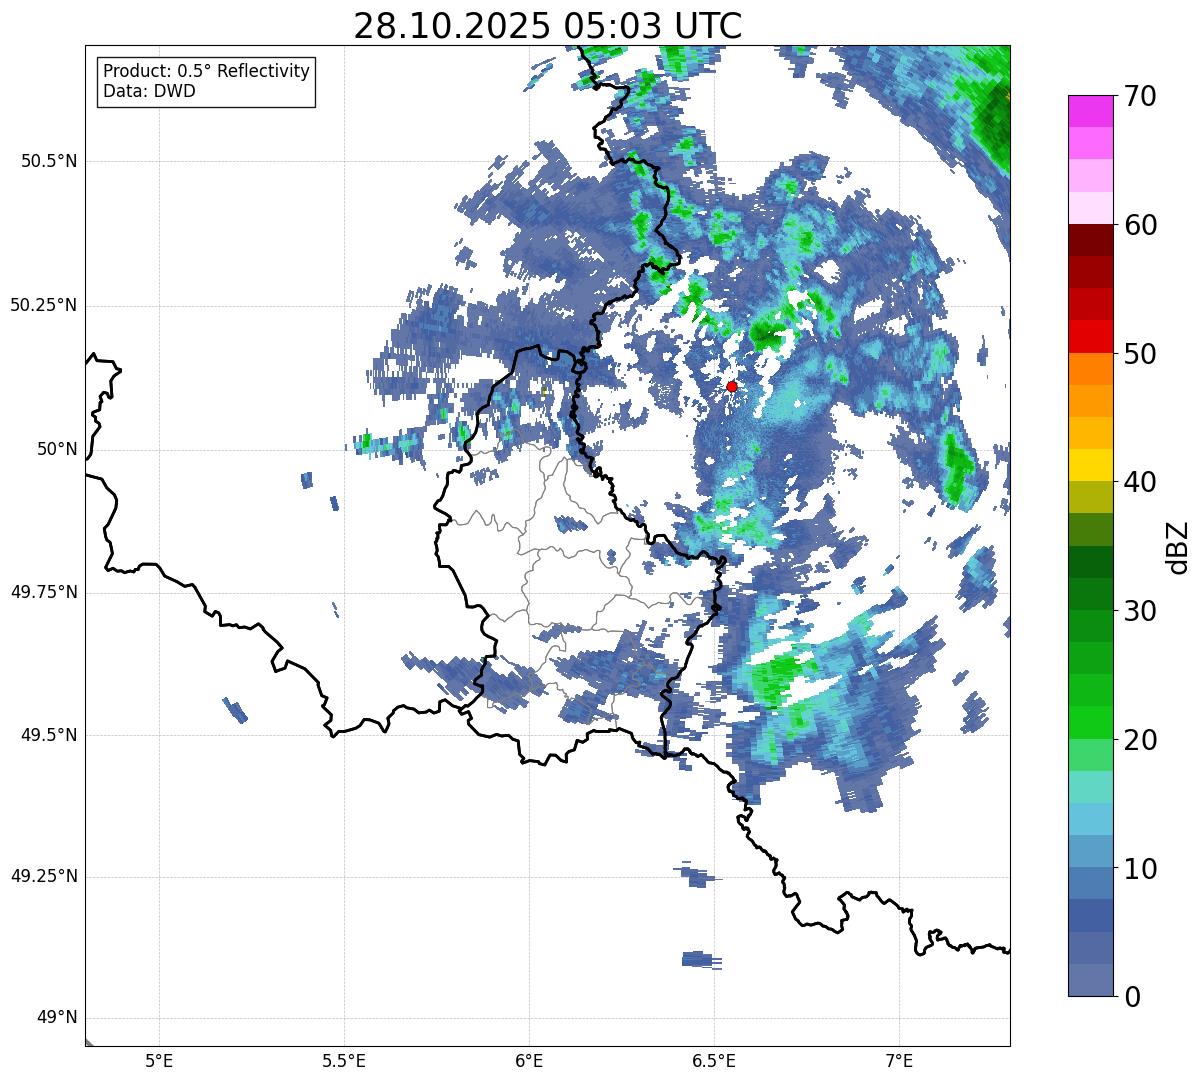Screen dimensions: 1202x1081
Task: Click the latitude label "50°N"
Action: 57,449
